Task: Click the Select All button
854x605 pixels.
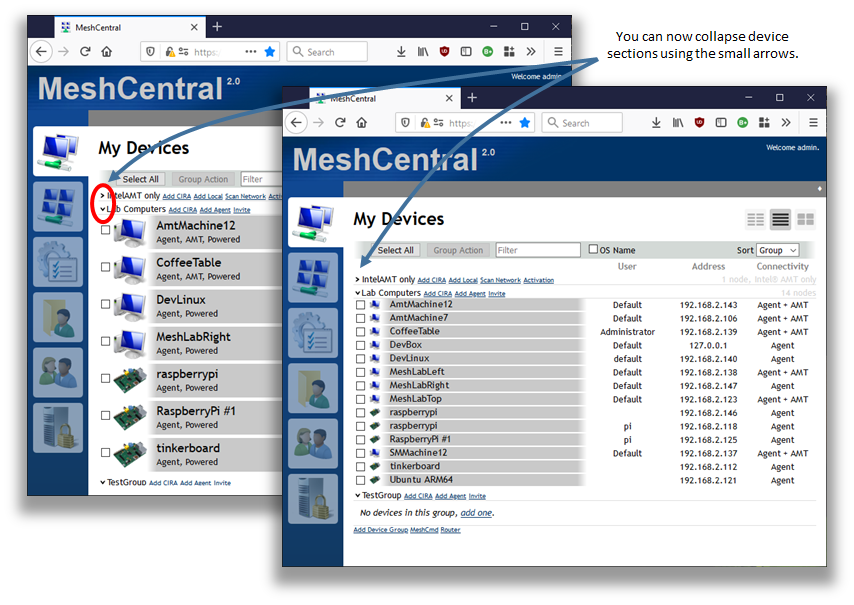Action: [395, 248]
